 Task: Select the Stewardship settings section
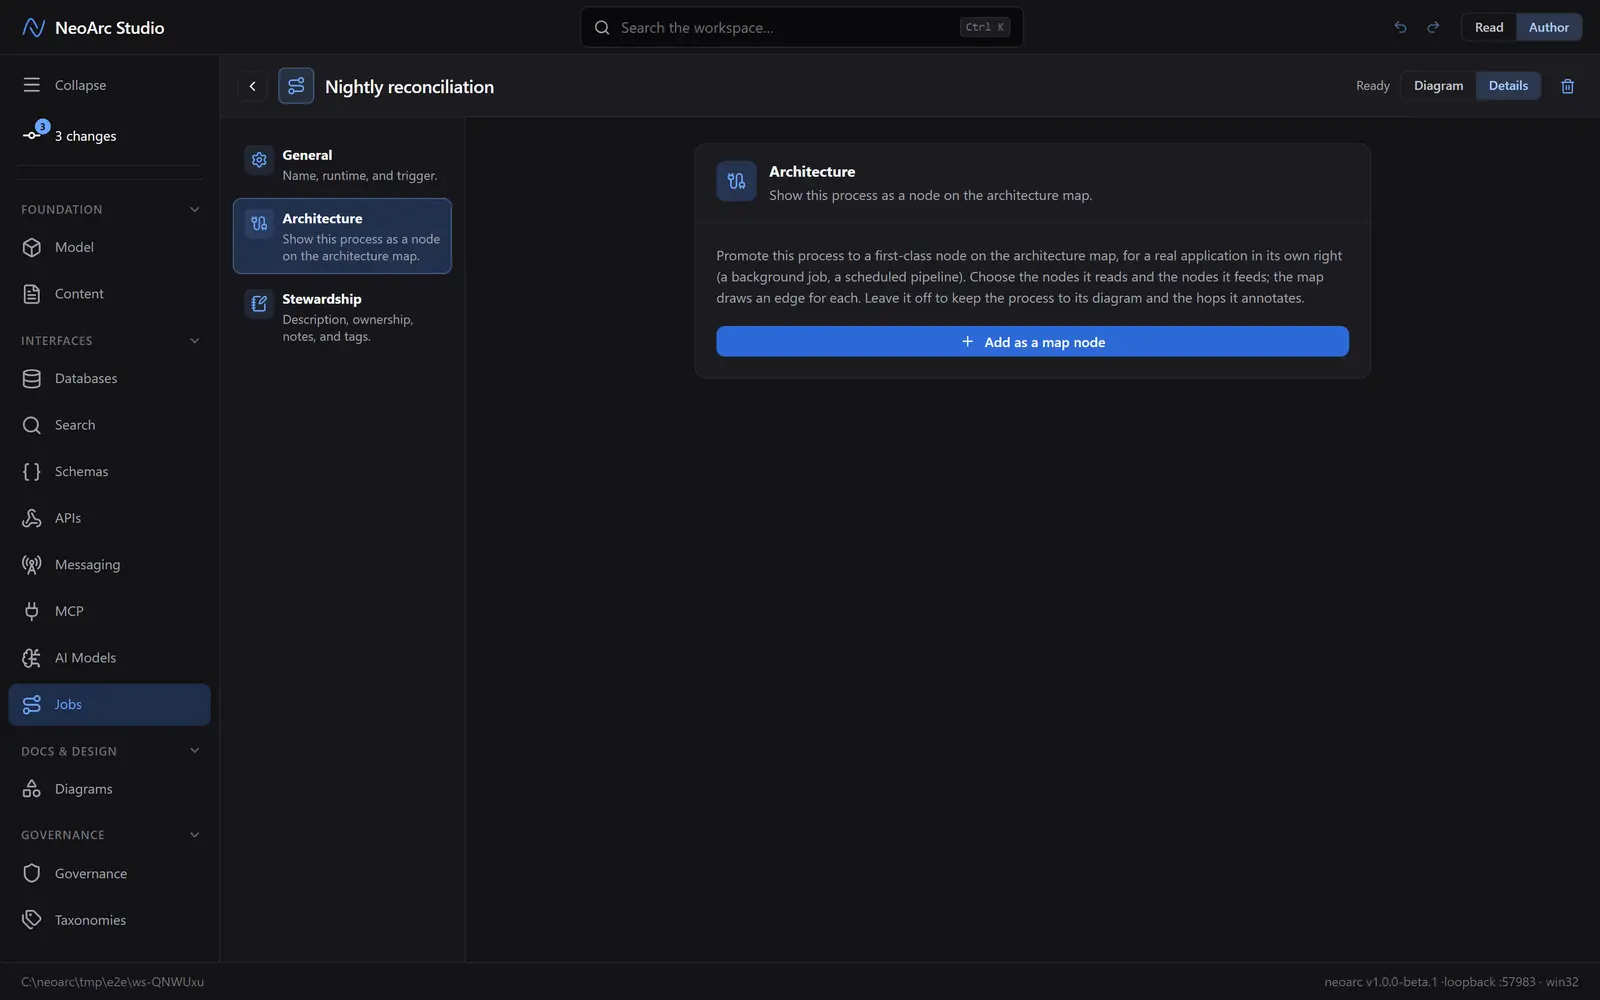click(x=342, y=317)
